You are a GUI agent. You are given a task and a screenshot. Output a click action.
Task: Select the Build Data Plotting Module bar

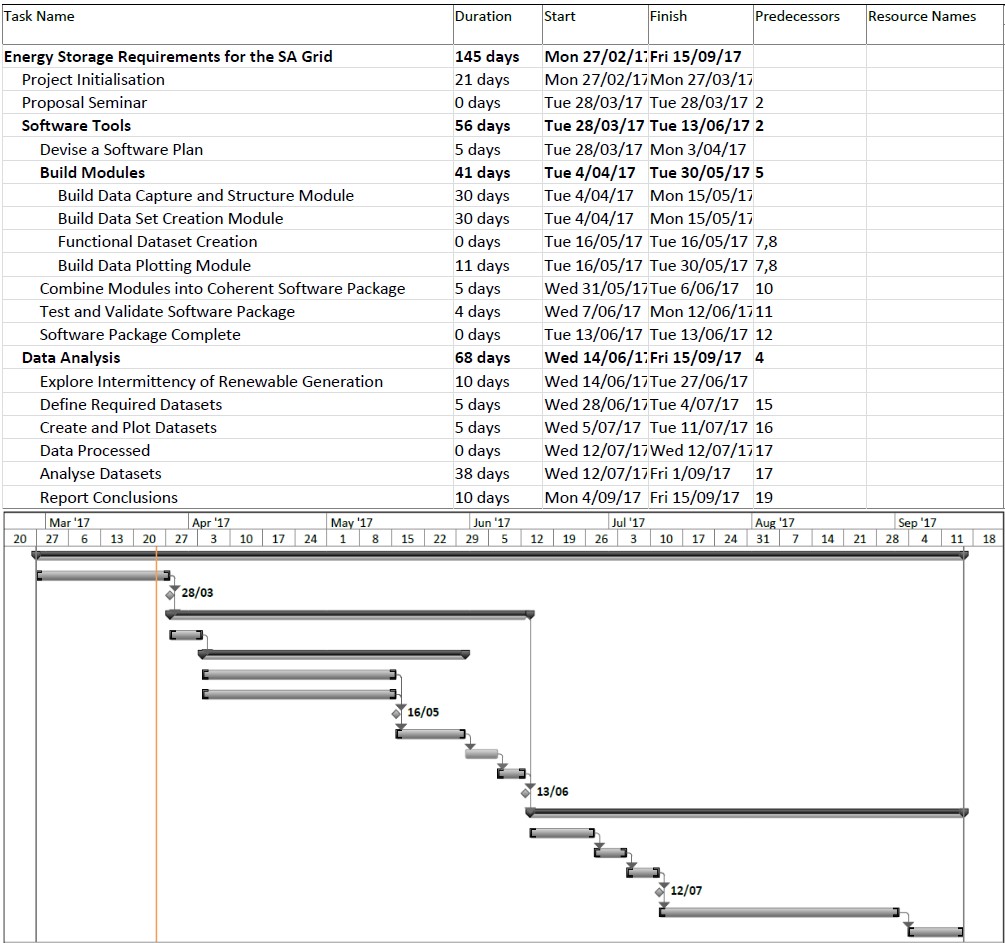click(430, 733)
